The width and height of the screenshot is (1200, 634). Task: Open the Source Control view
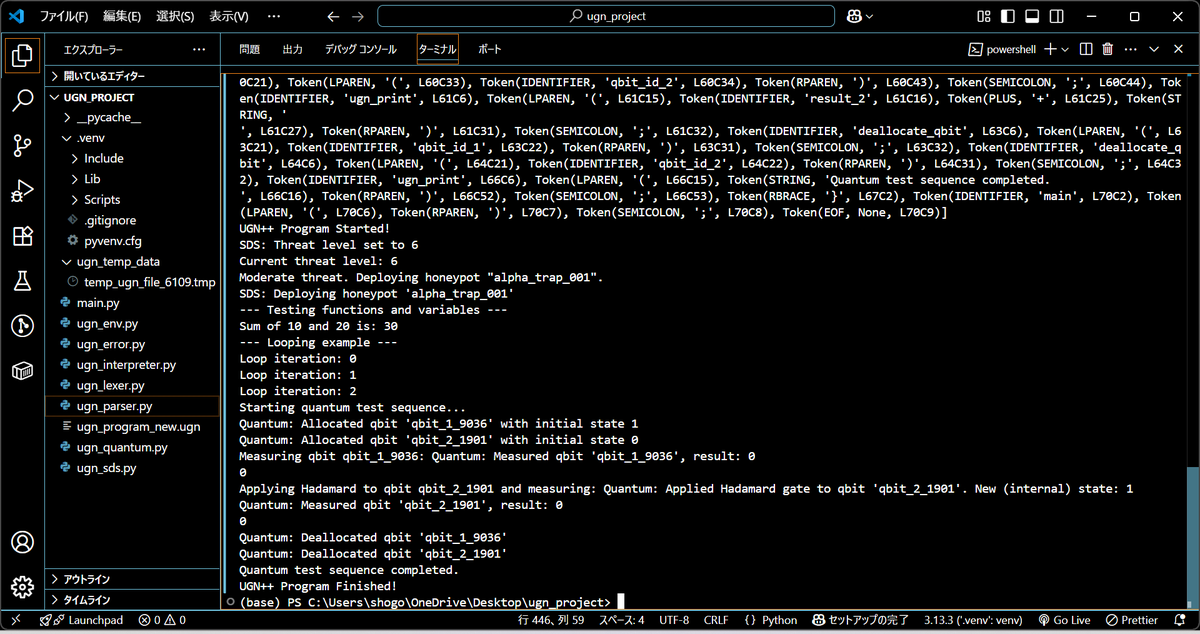coord(22,145)
